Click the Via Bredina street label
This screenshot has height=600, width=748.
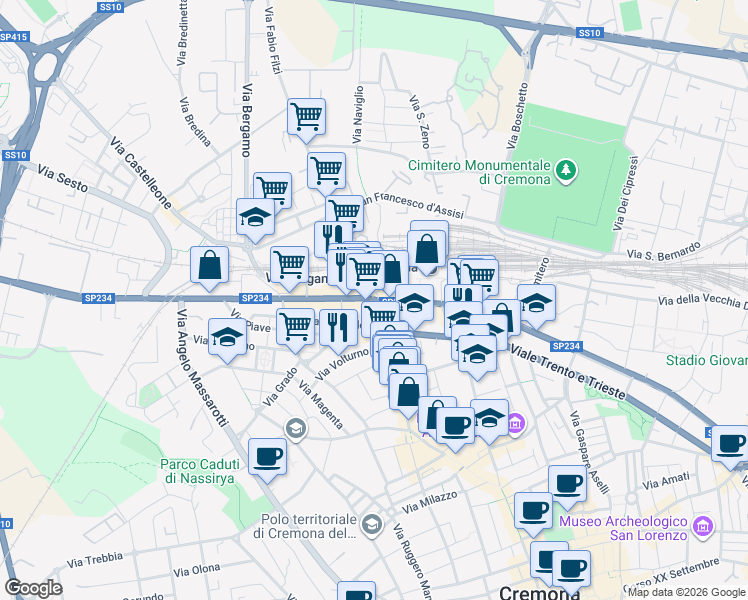195,122
